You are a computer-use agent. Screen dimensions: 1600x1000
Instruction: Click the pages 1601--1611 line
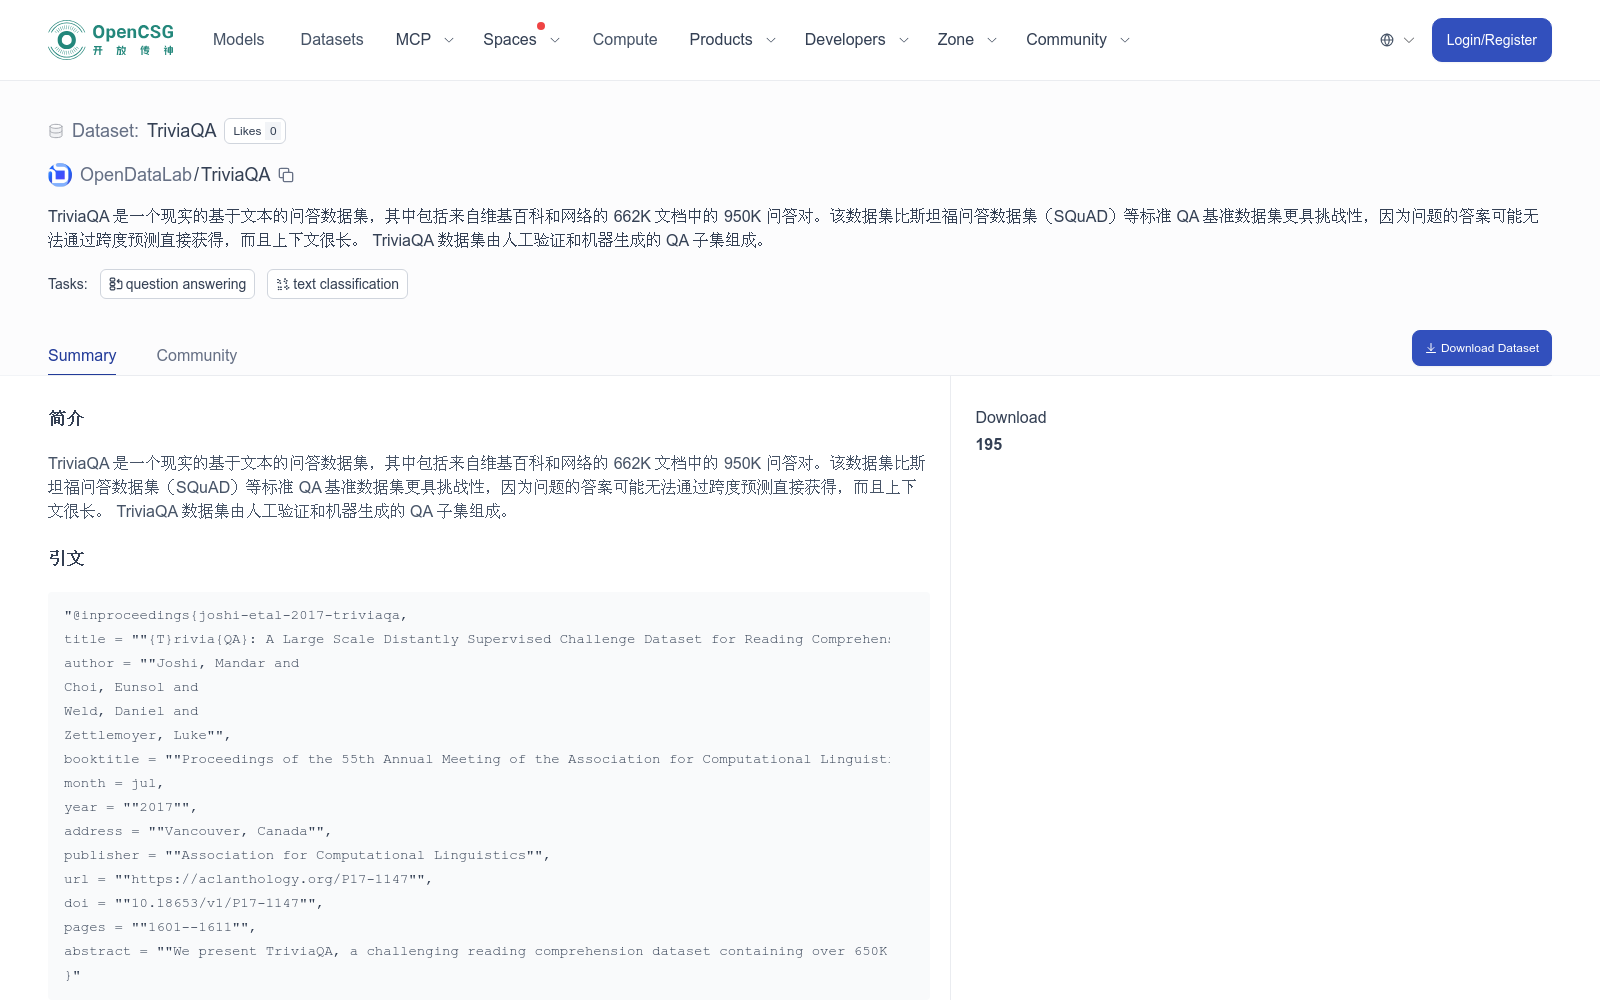point(160,927)
